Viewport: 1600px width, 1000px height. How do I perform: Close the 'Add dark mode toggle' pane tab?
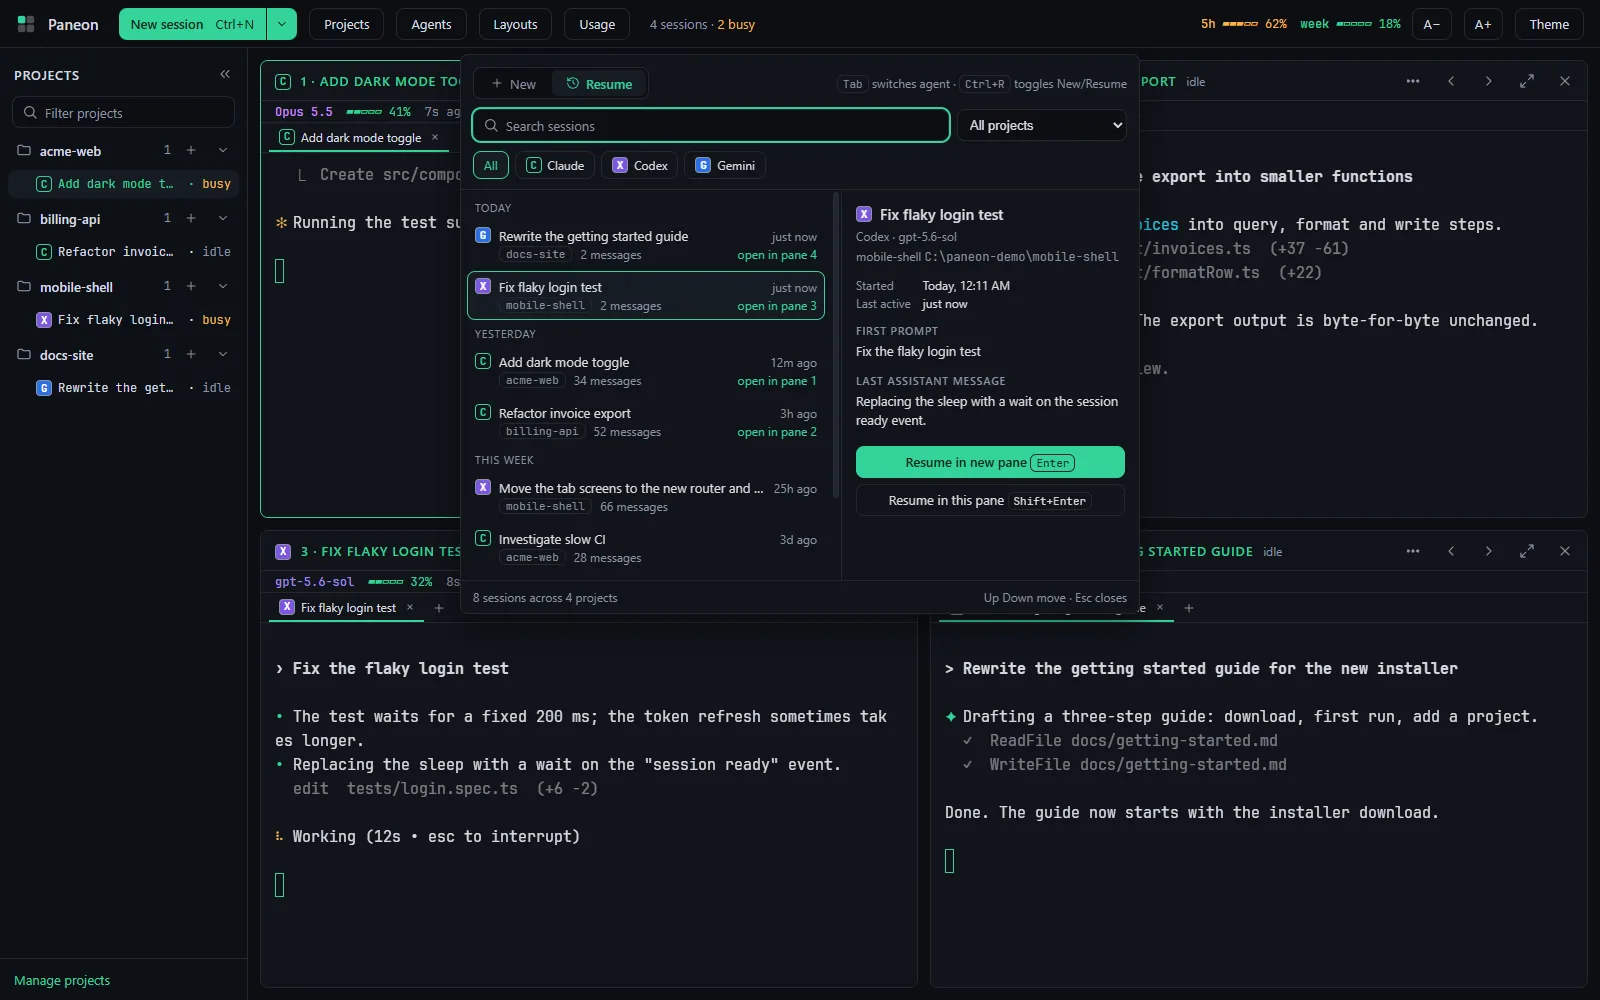[435, 137]
